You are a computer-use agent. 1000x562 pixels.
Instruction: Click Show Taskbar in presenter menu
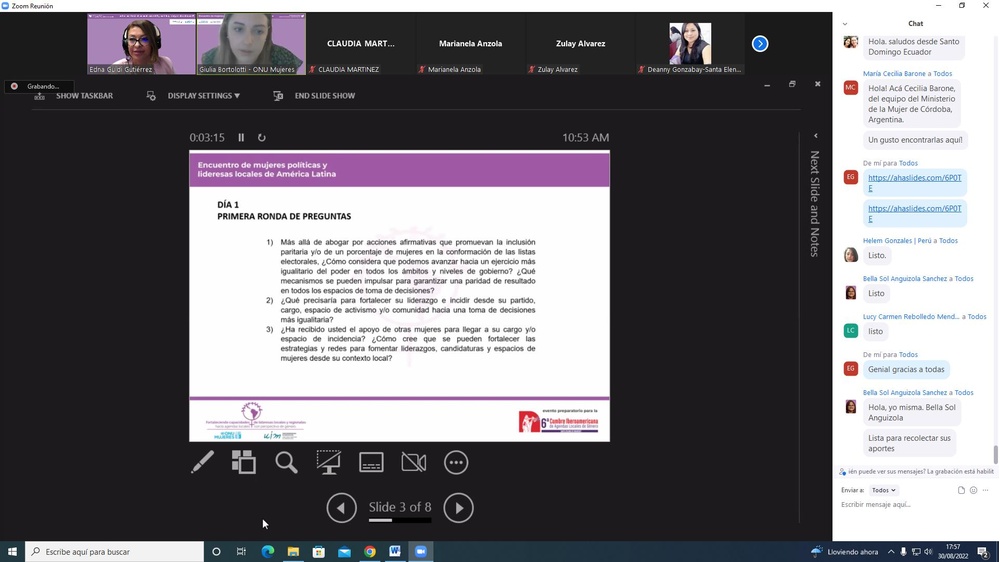(84, 96)
